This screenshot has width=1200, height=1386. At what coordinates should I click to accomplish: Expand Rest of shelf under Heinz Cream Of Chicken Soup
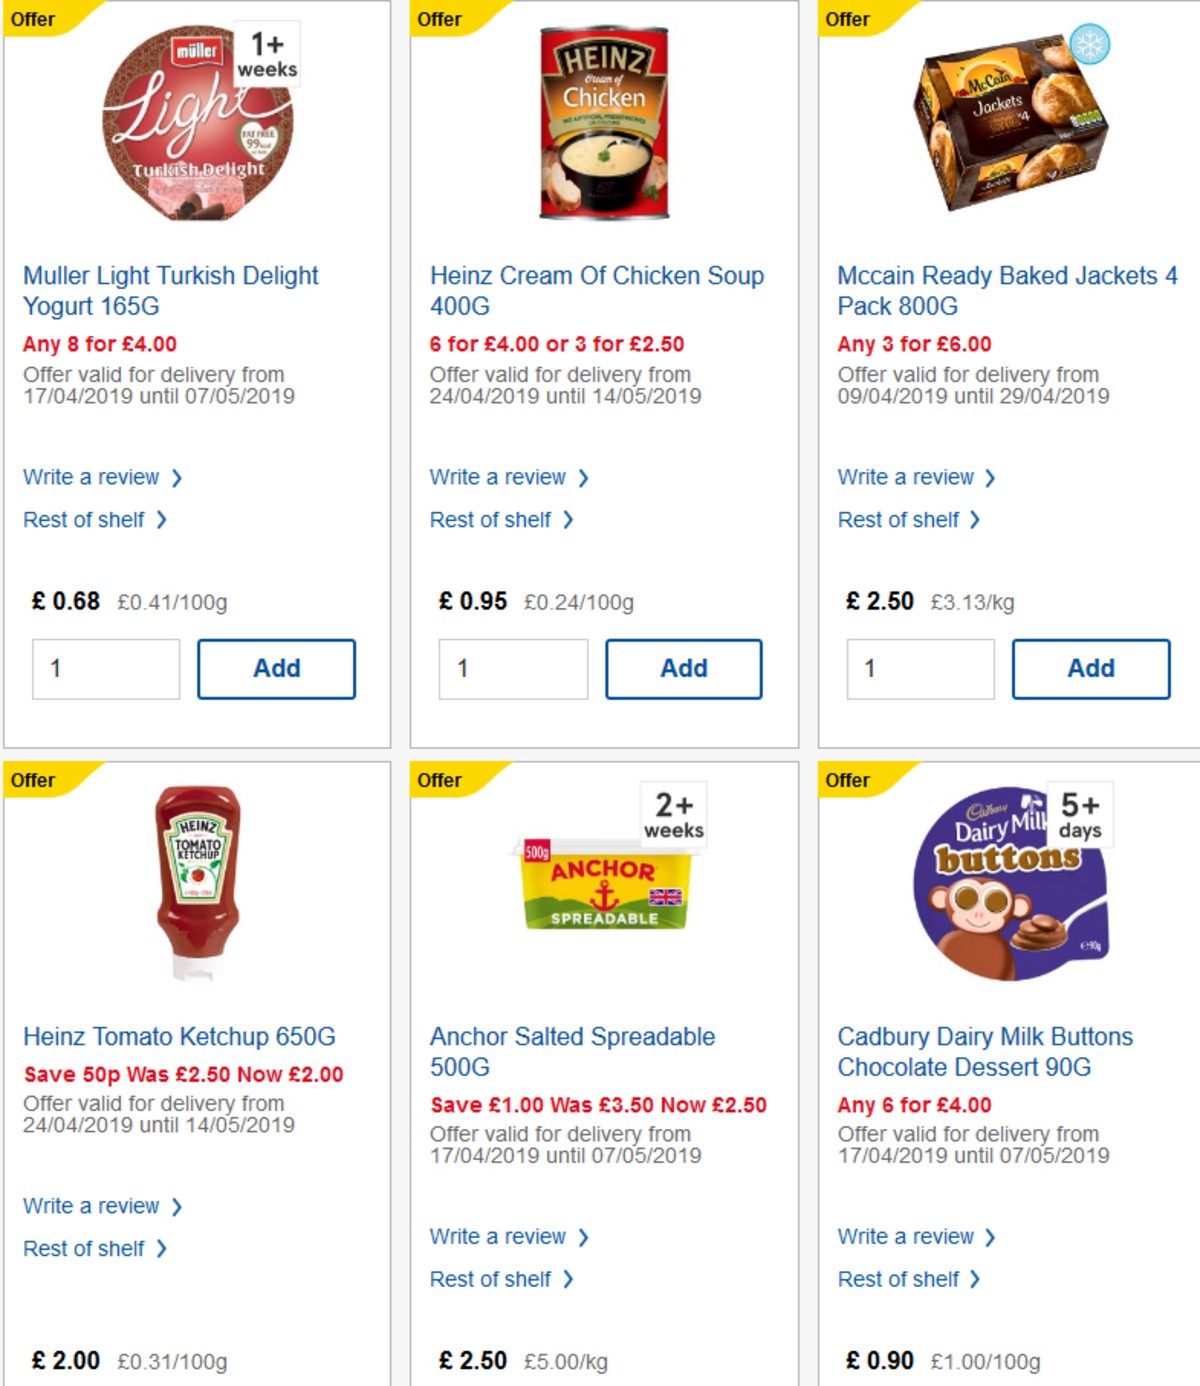(492, 520)
